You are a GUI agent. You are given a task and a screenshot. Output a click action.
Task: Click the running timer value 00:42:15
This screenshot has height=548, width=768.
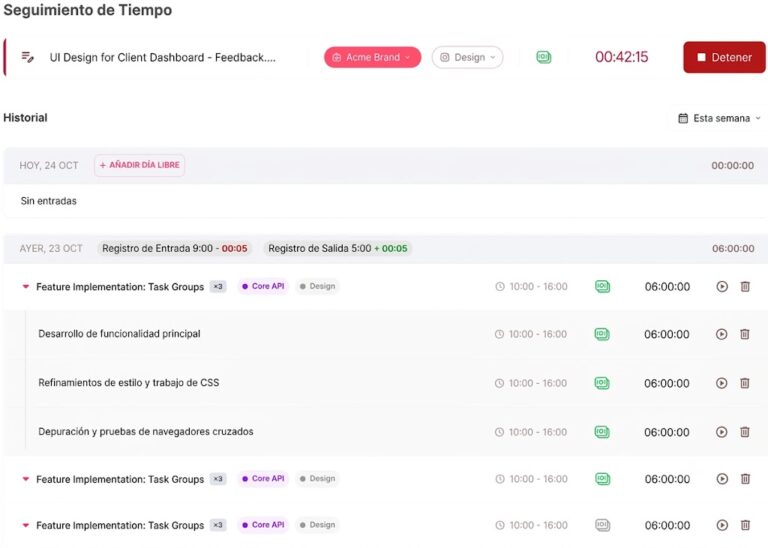(x=622, y=57)
